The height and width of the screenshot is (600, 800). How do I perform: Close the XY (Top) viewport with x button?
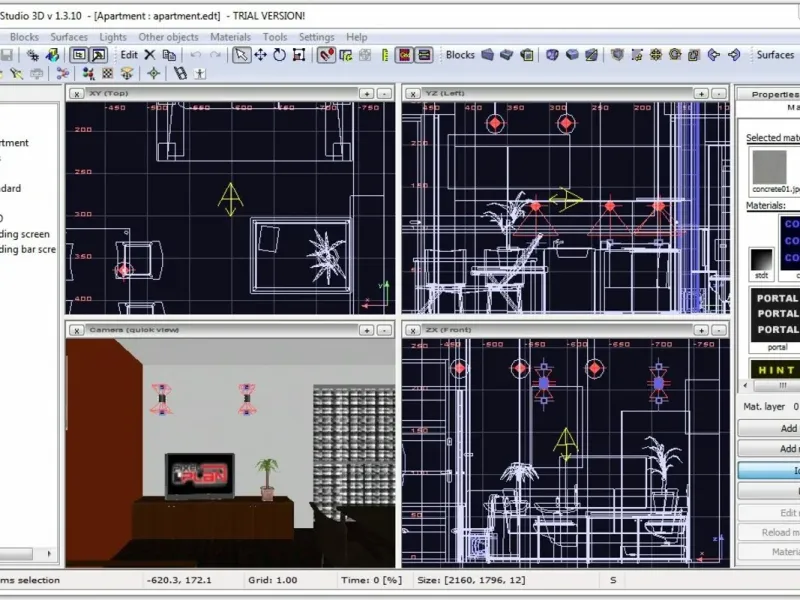coord(77,94)
